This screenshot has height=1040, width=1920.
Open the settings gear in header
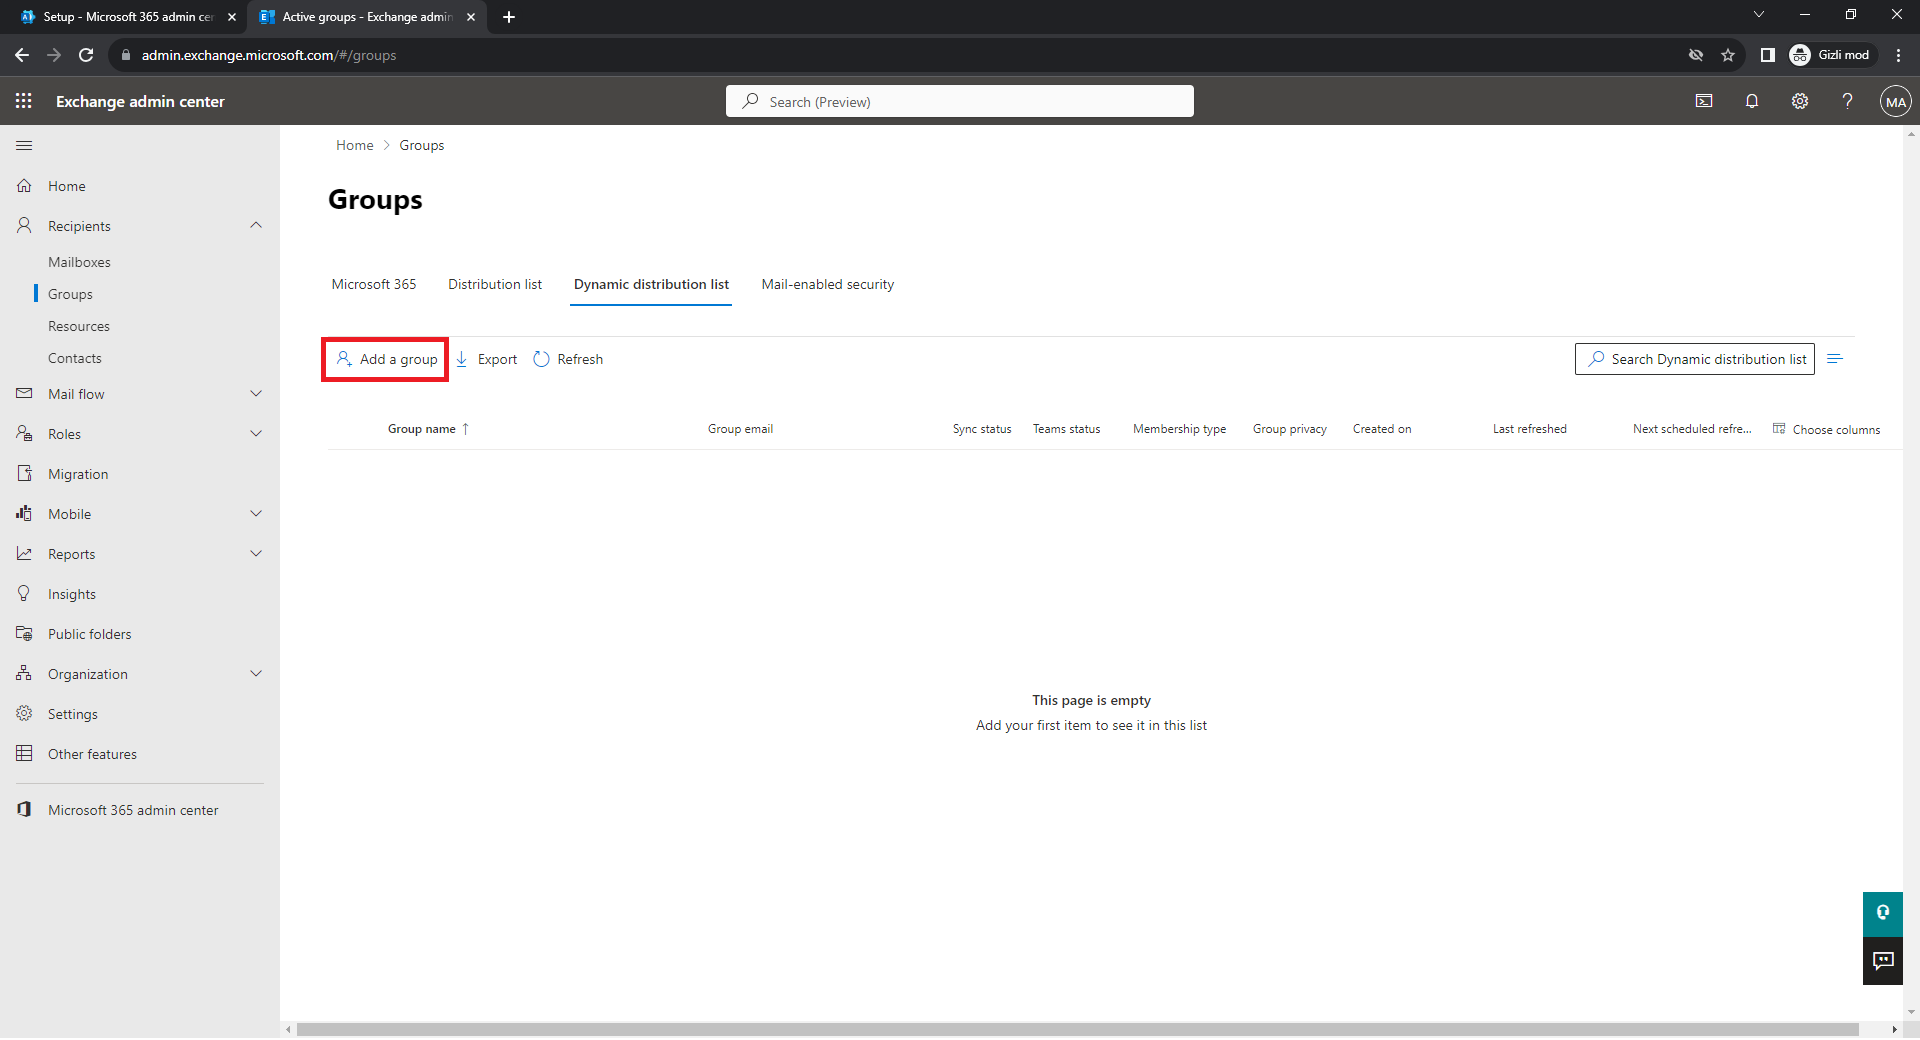coord(1800,101)
